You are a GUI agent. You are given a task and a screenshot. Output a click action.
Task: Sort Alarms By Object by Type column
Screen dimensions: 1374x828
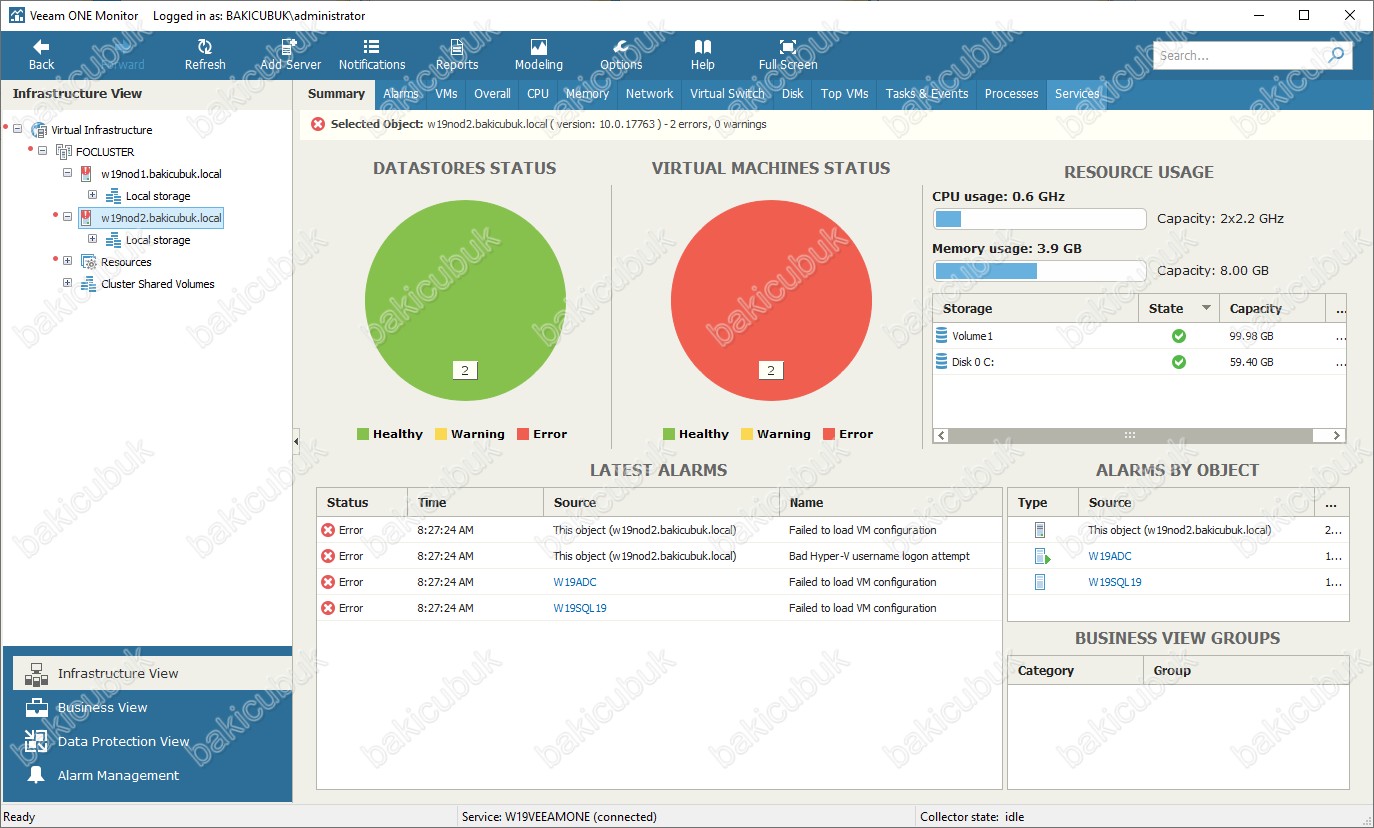(x=1043, y=502)
